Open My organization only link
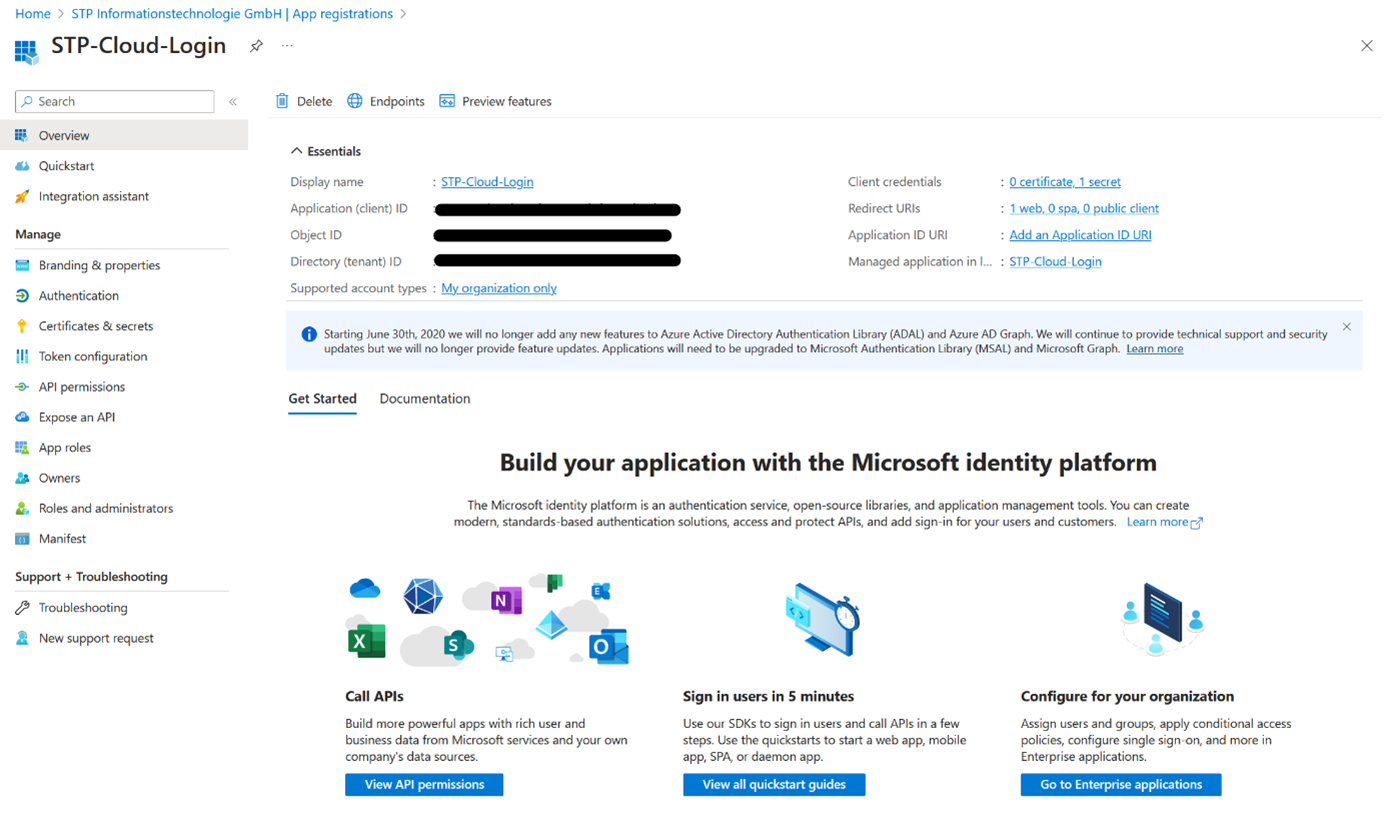The width and height of the screenshot is (1386, 819). point(499,288)
